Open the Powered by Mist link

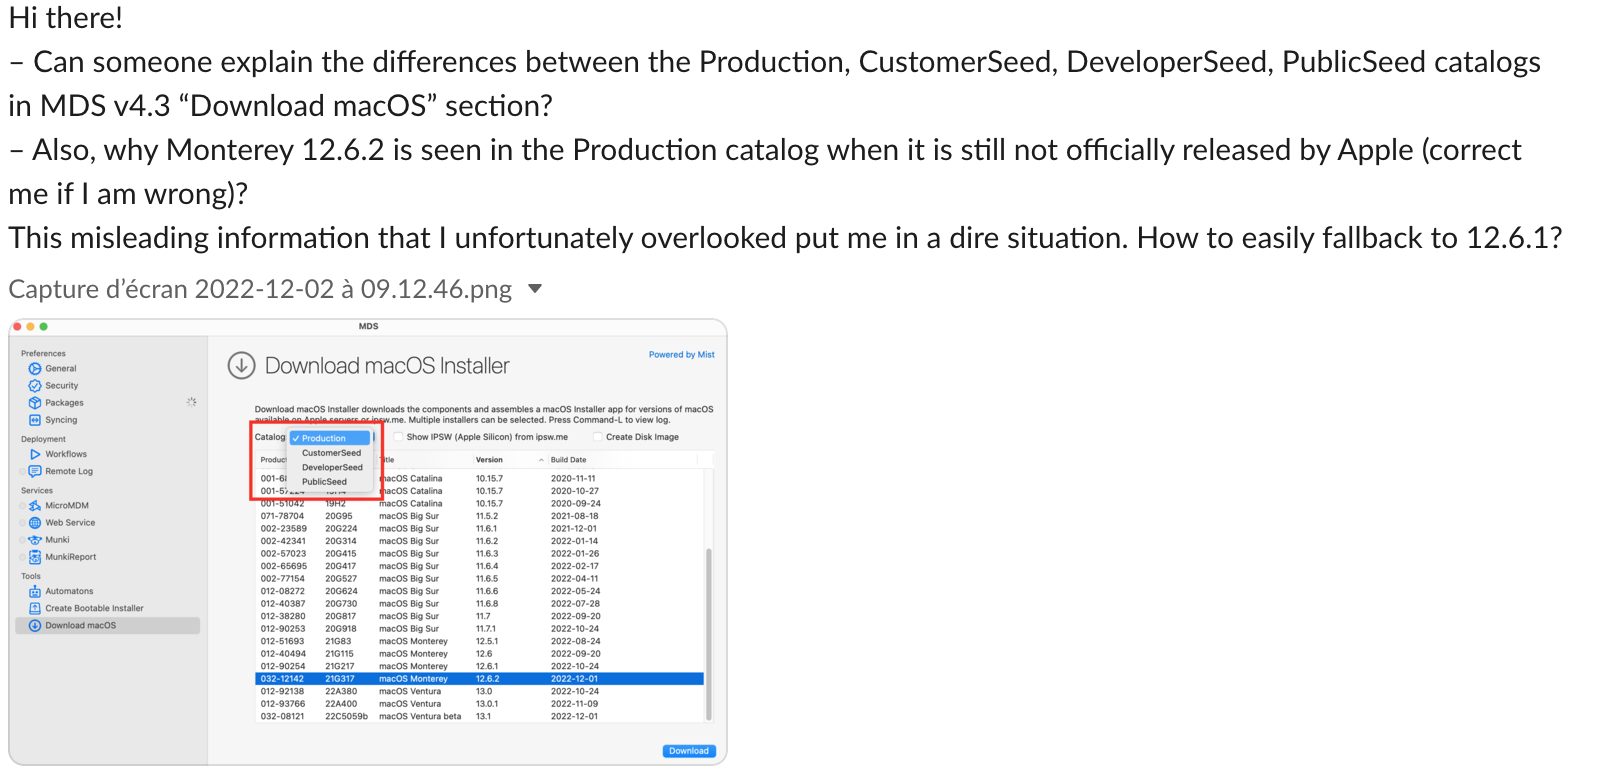[682, 355]
